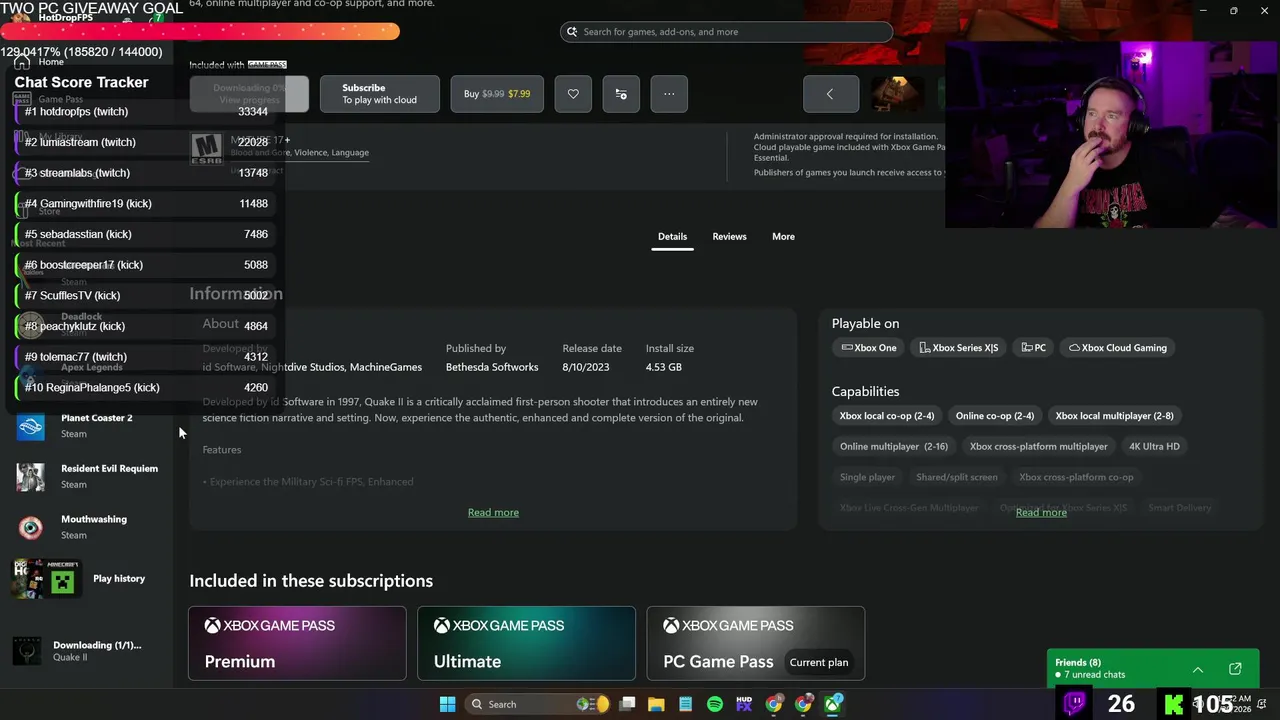This screenshot has width=1280, height=720.
Task: Open the Windows Start menu
Action: point(447,704)
